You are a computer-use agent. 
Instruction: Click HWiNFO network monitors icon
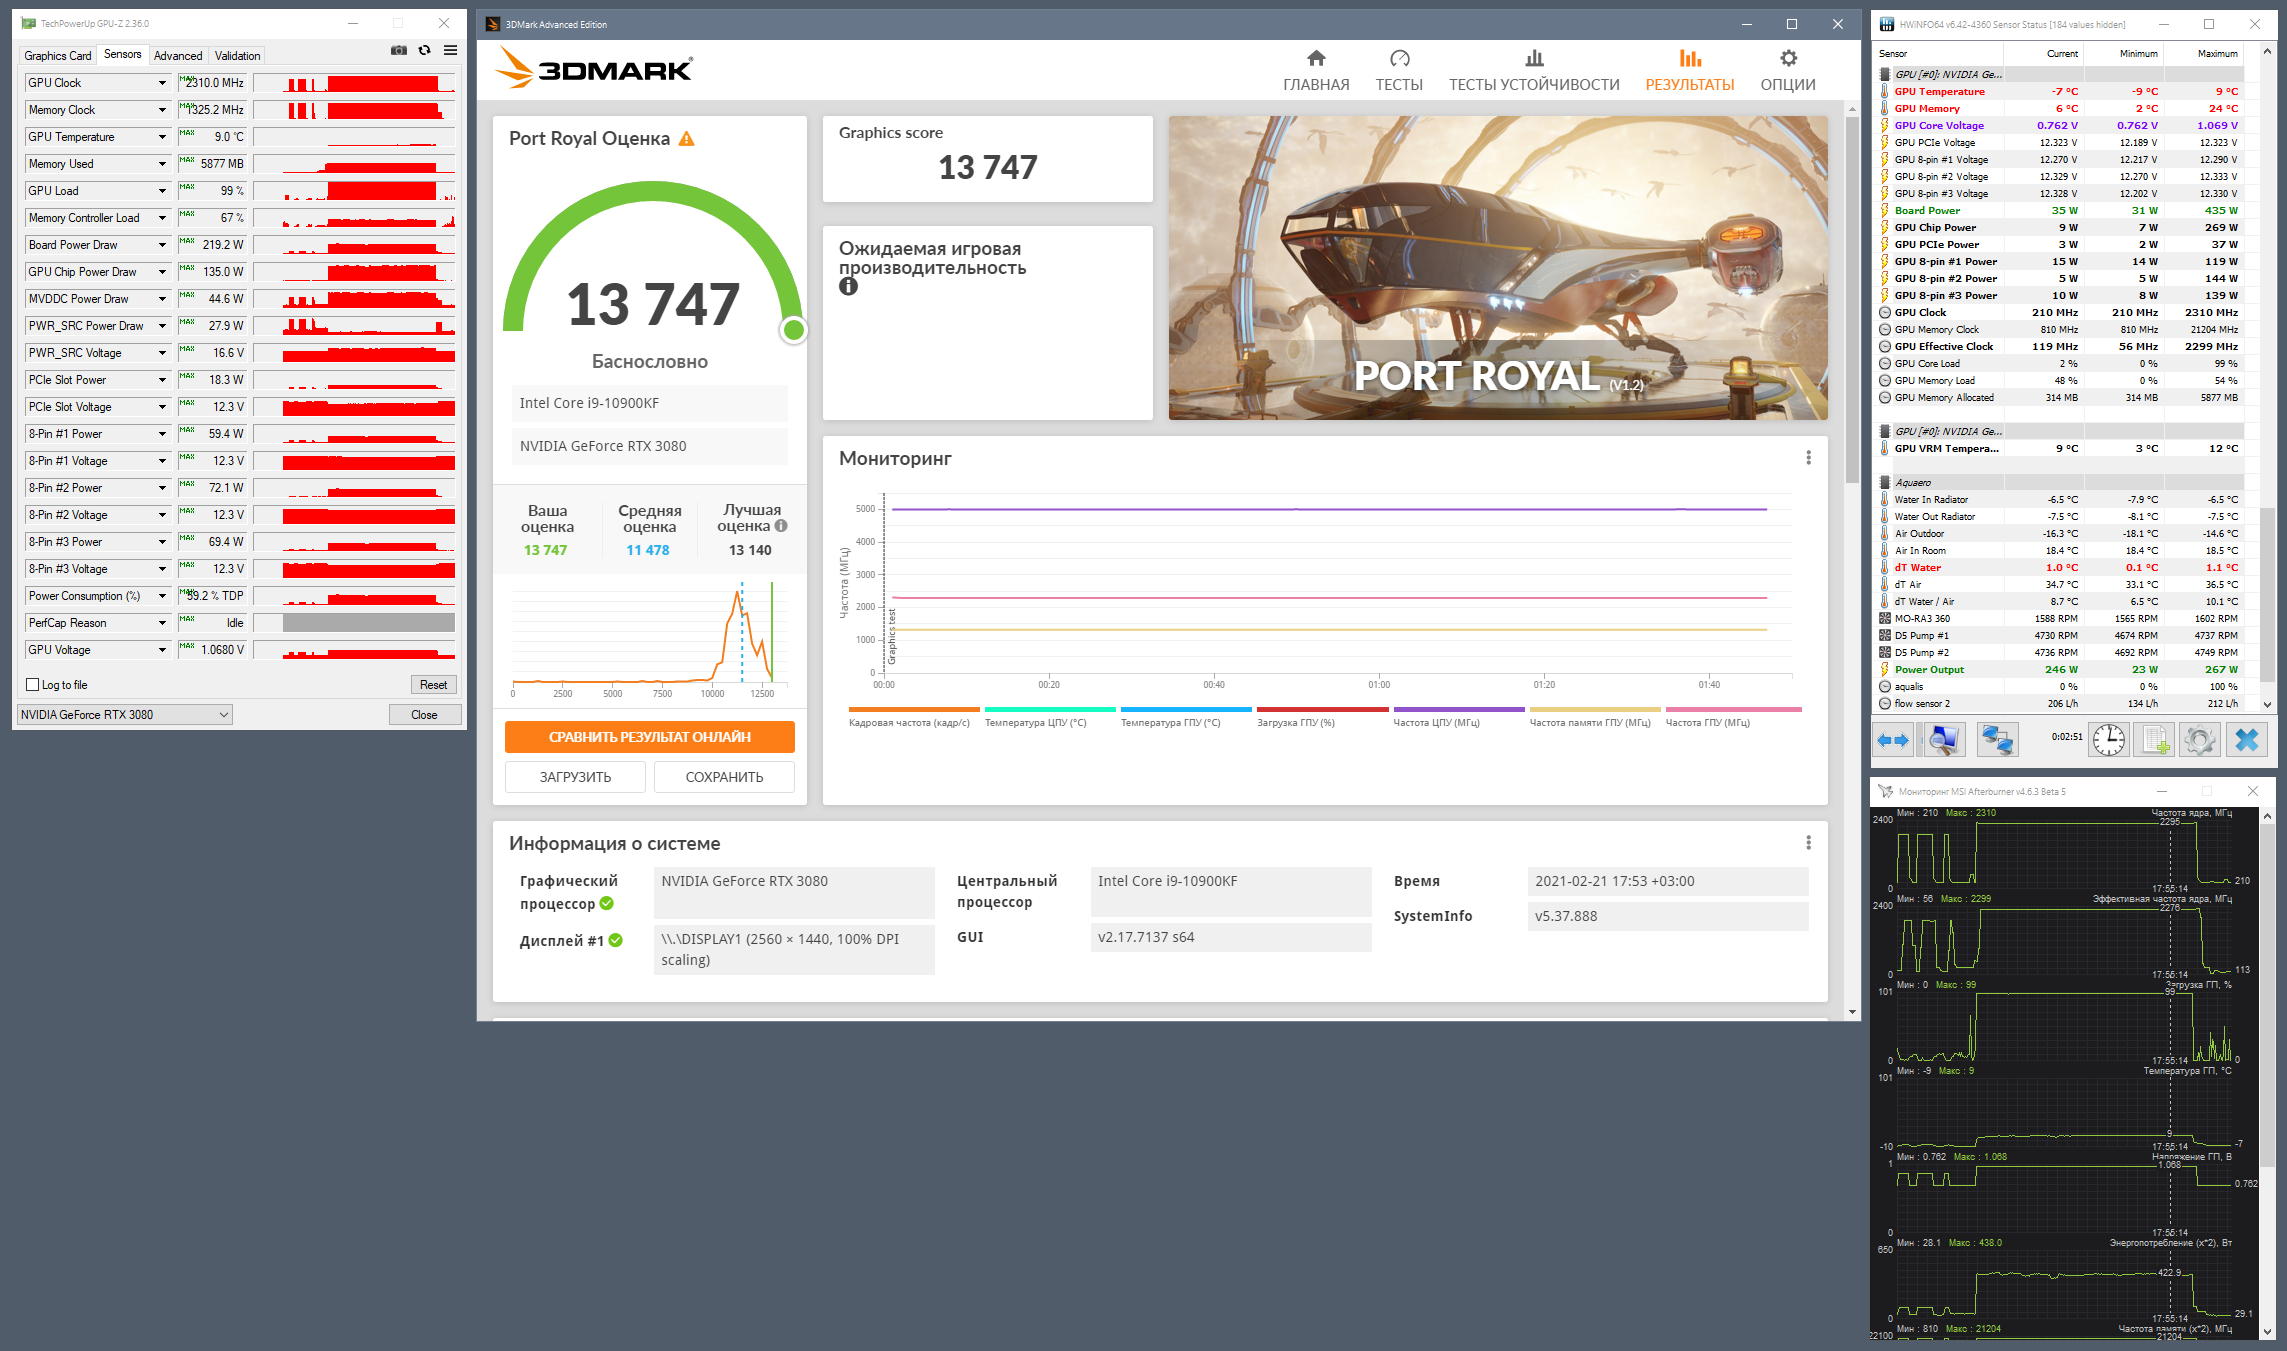click(1997, 740)
